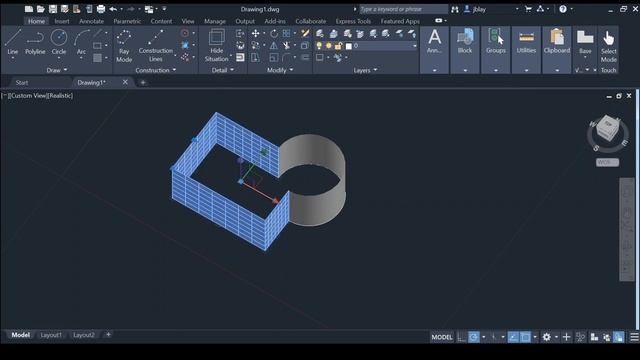Toggle object snap tracking button

(513, 337)
